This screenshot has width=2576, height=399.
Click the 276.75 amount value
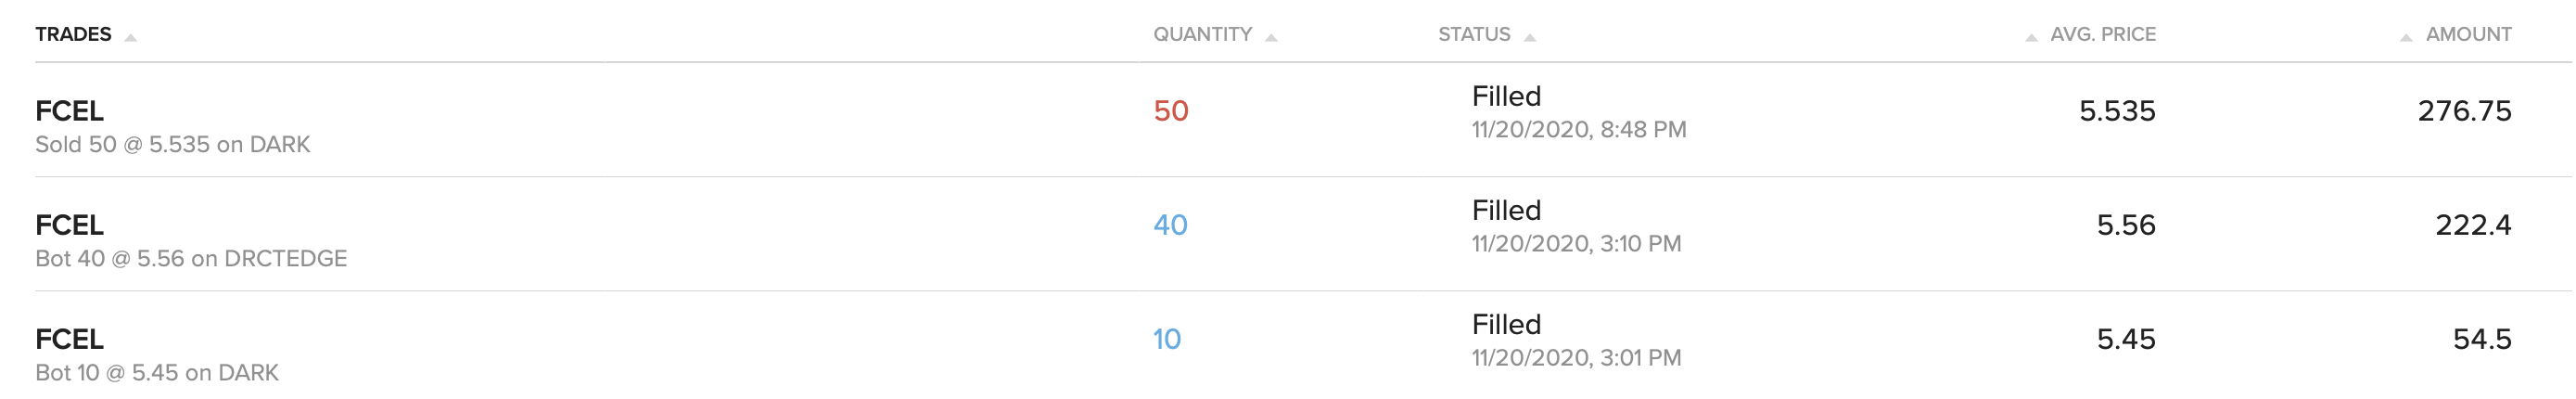[x=2464, y=111]
